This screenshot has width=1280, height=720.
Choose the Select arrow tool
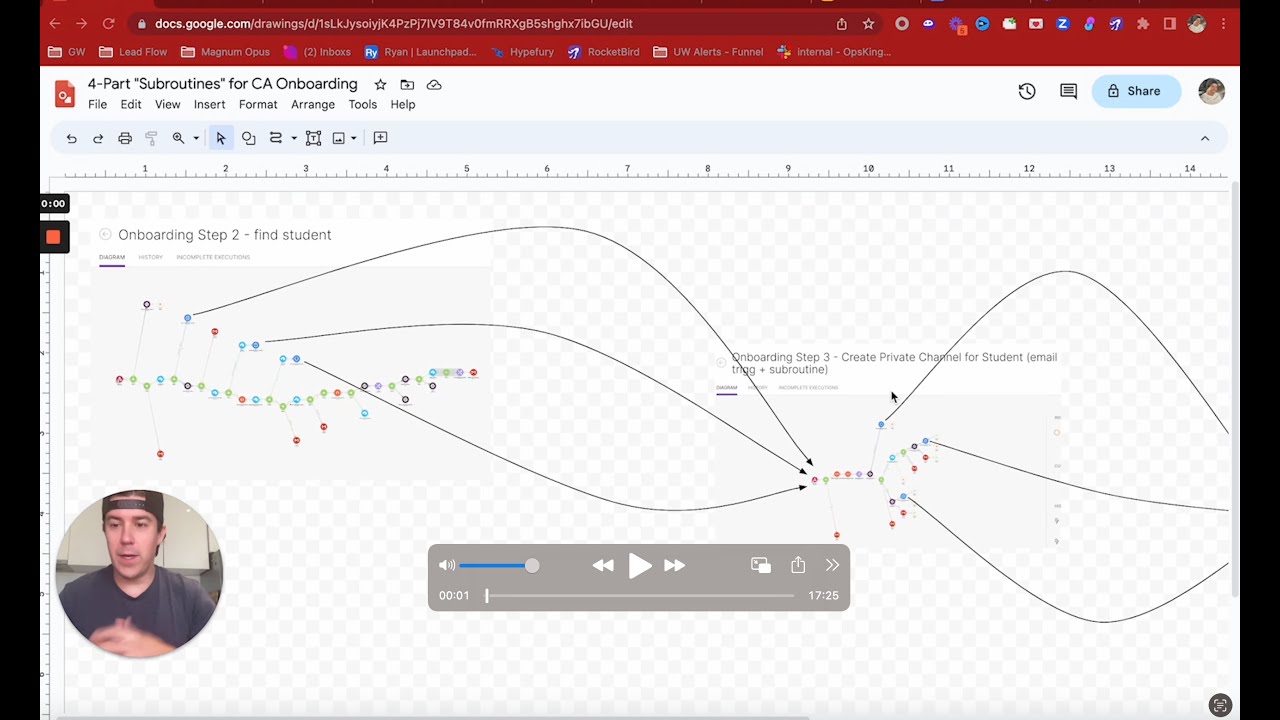click(221, 138)
